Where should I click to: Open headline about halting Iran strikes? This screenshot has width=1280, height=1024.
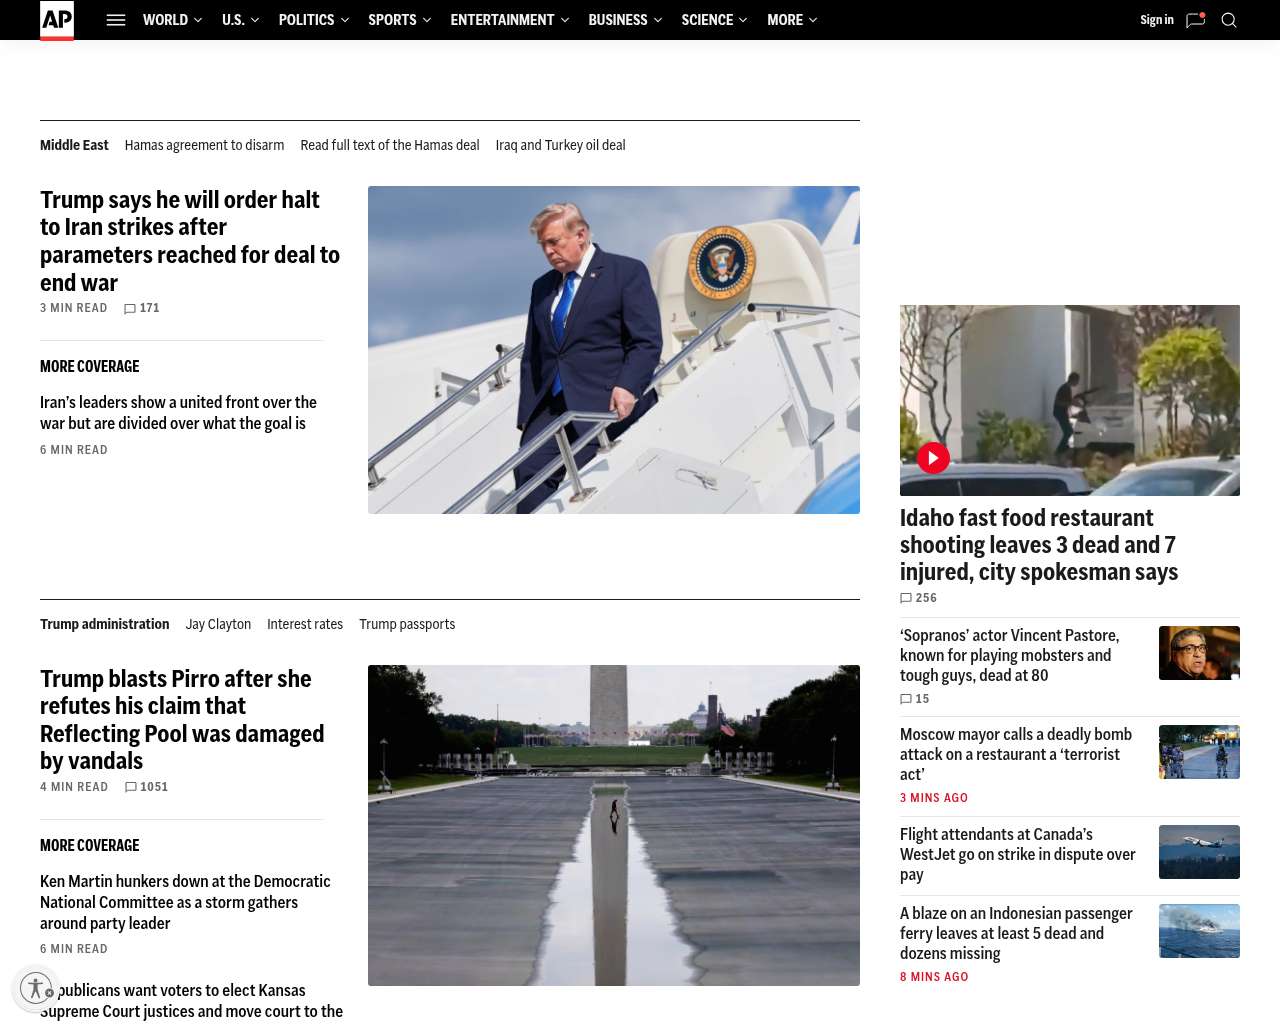(190, 241)
